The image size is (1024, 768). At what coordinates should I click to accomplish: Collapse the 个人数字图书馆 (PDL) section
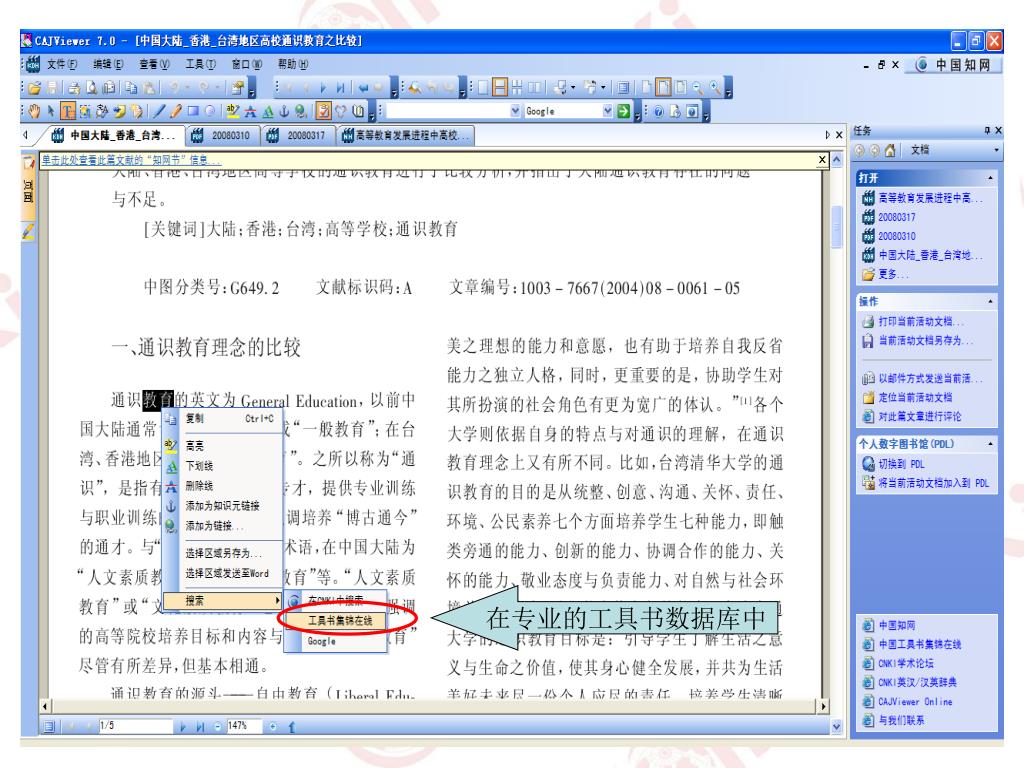(x=991, y=443)
